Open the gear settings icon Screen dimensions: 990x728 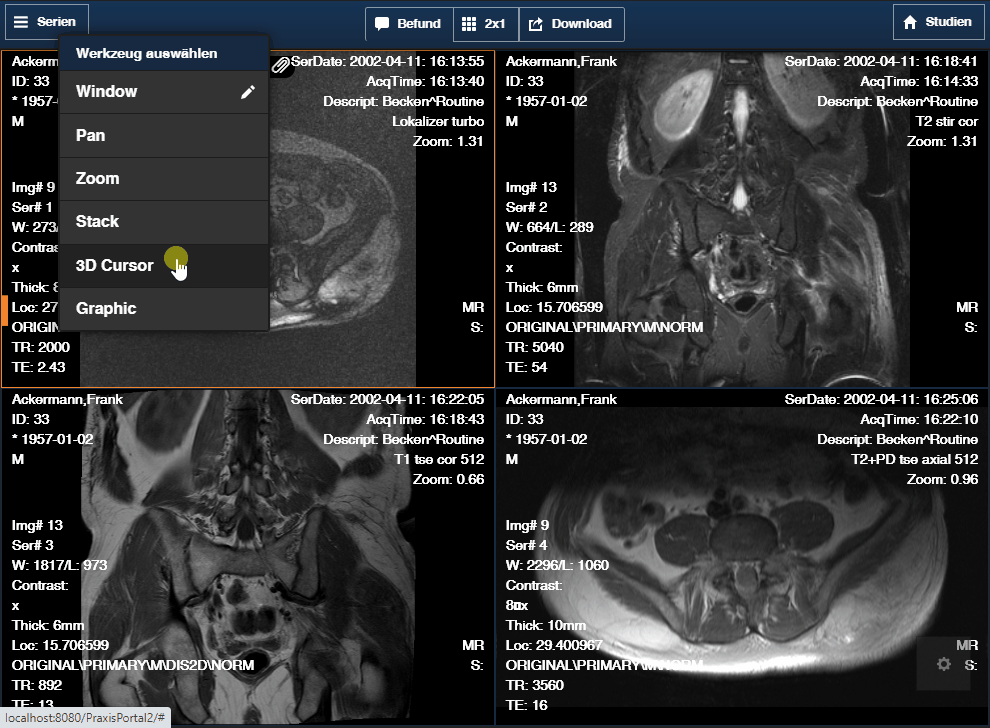point(943,664)
